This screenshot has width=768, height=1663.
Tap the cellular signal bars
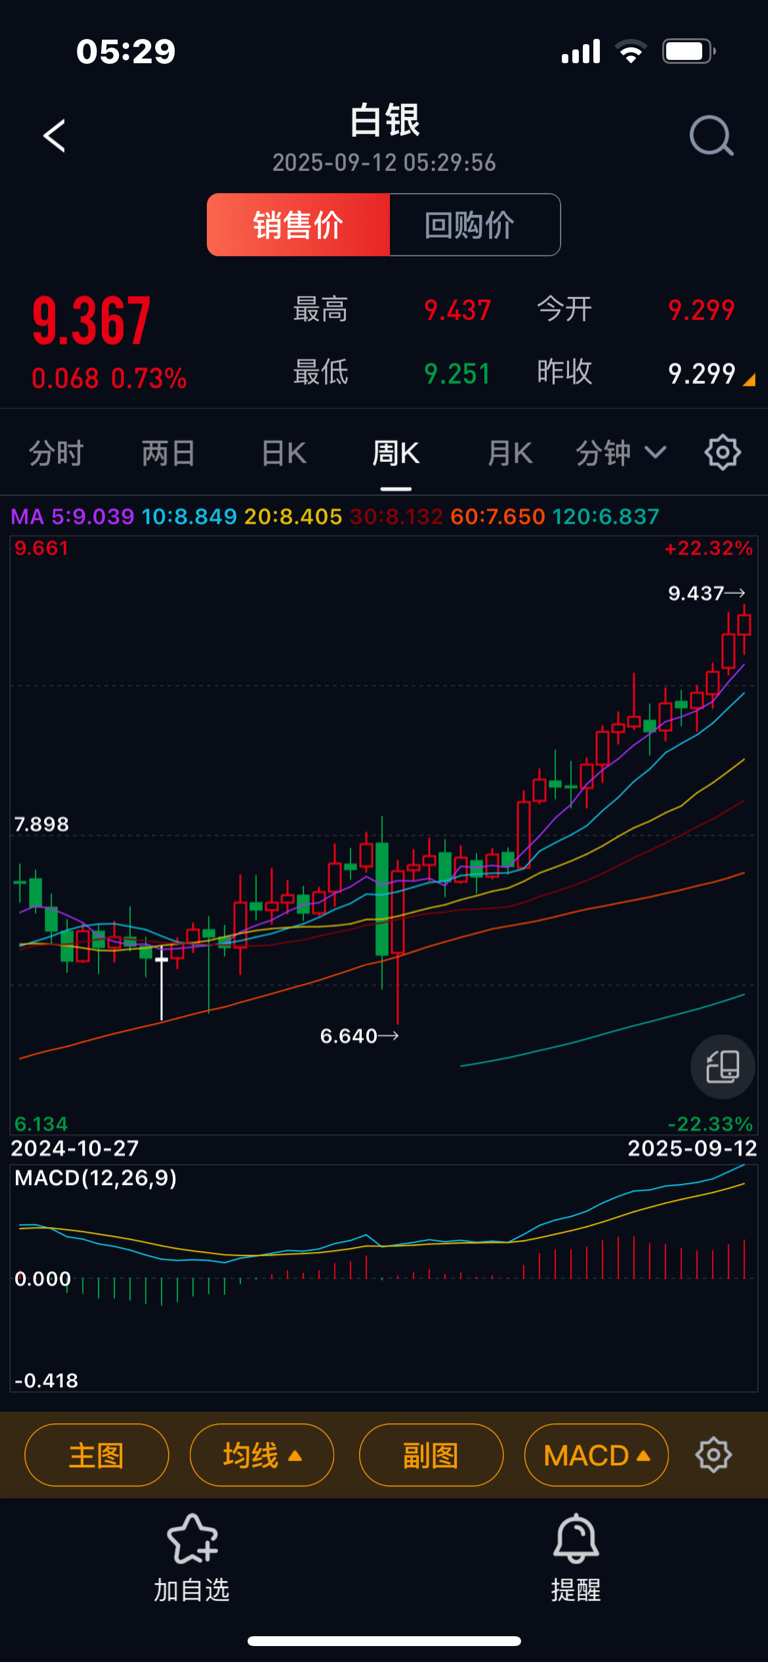click(x=581, y=52)
